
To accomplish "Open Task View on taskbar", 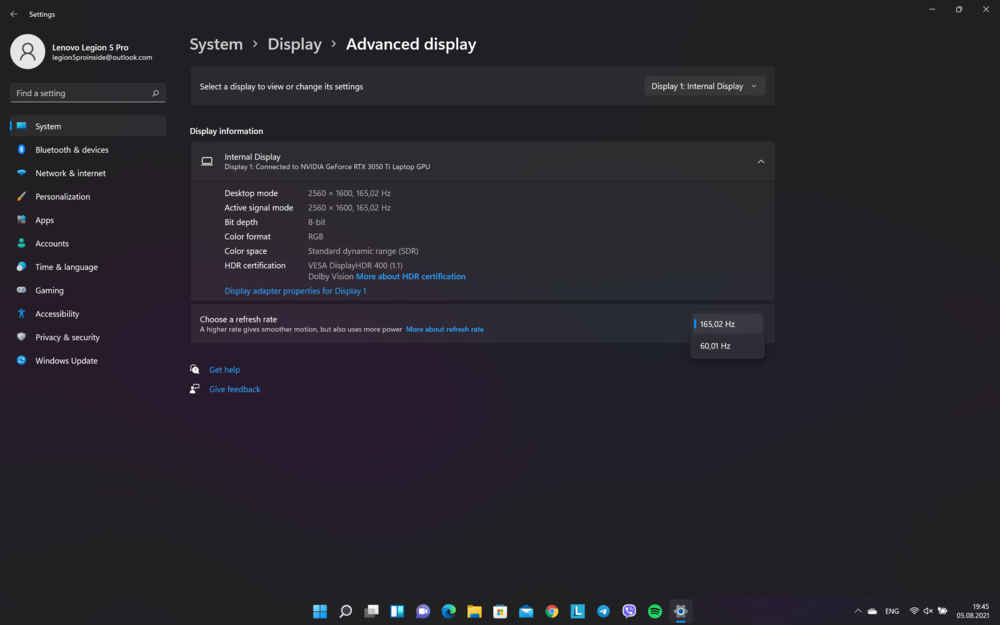I will (371, 612).
